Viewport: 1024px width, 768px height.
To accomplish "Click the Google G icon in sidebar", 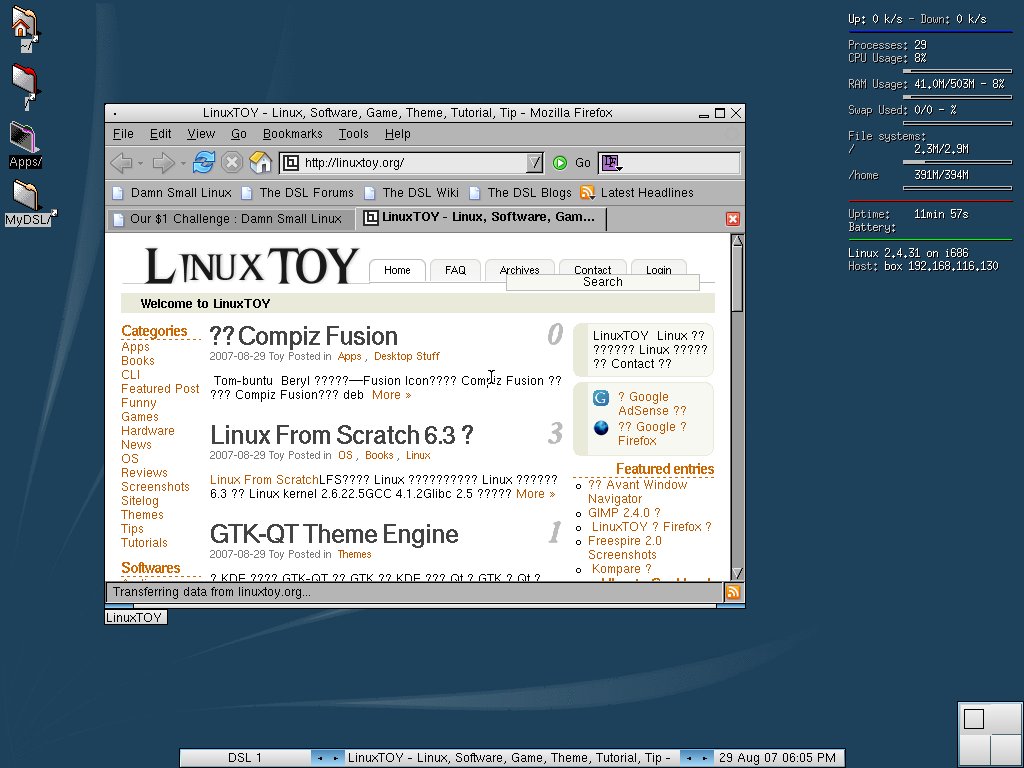I will pos(601,398).
